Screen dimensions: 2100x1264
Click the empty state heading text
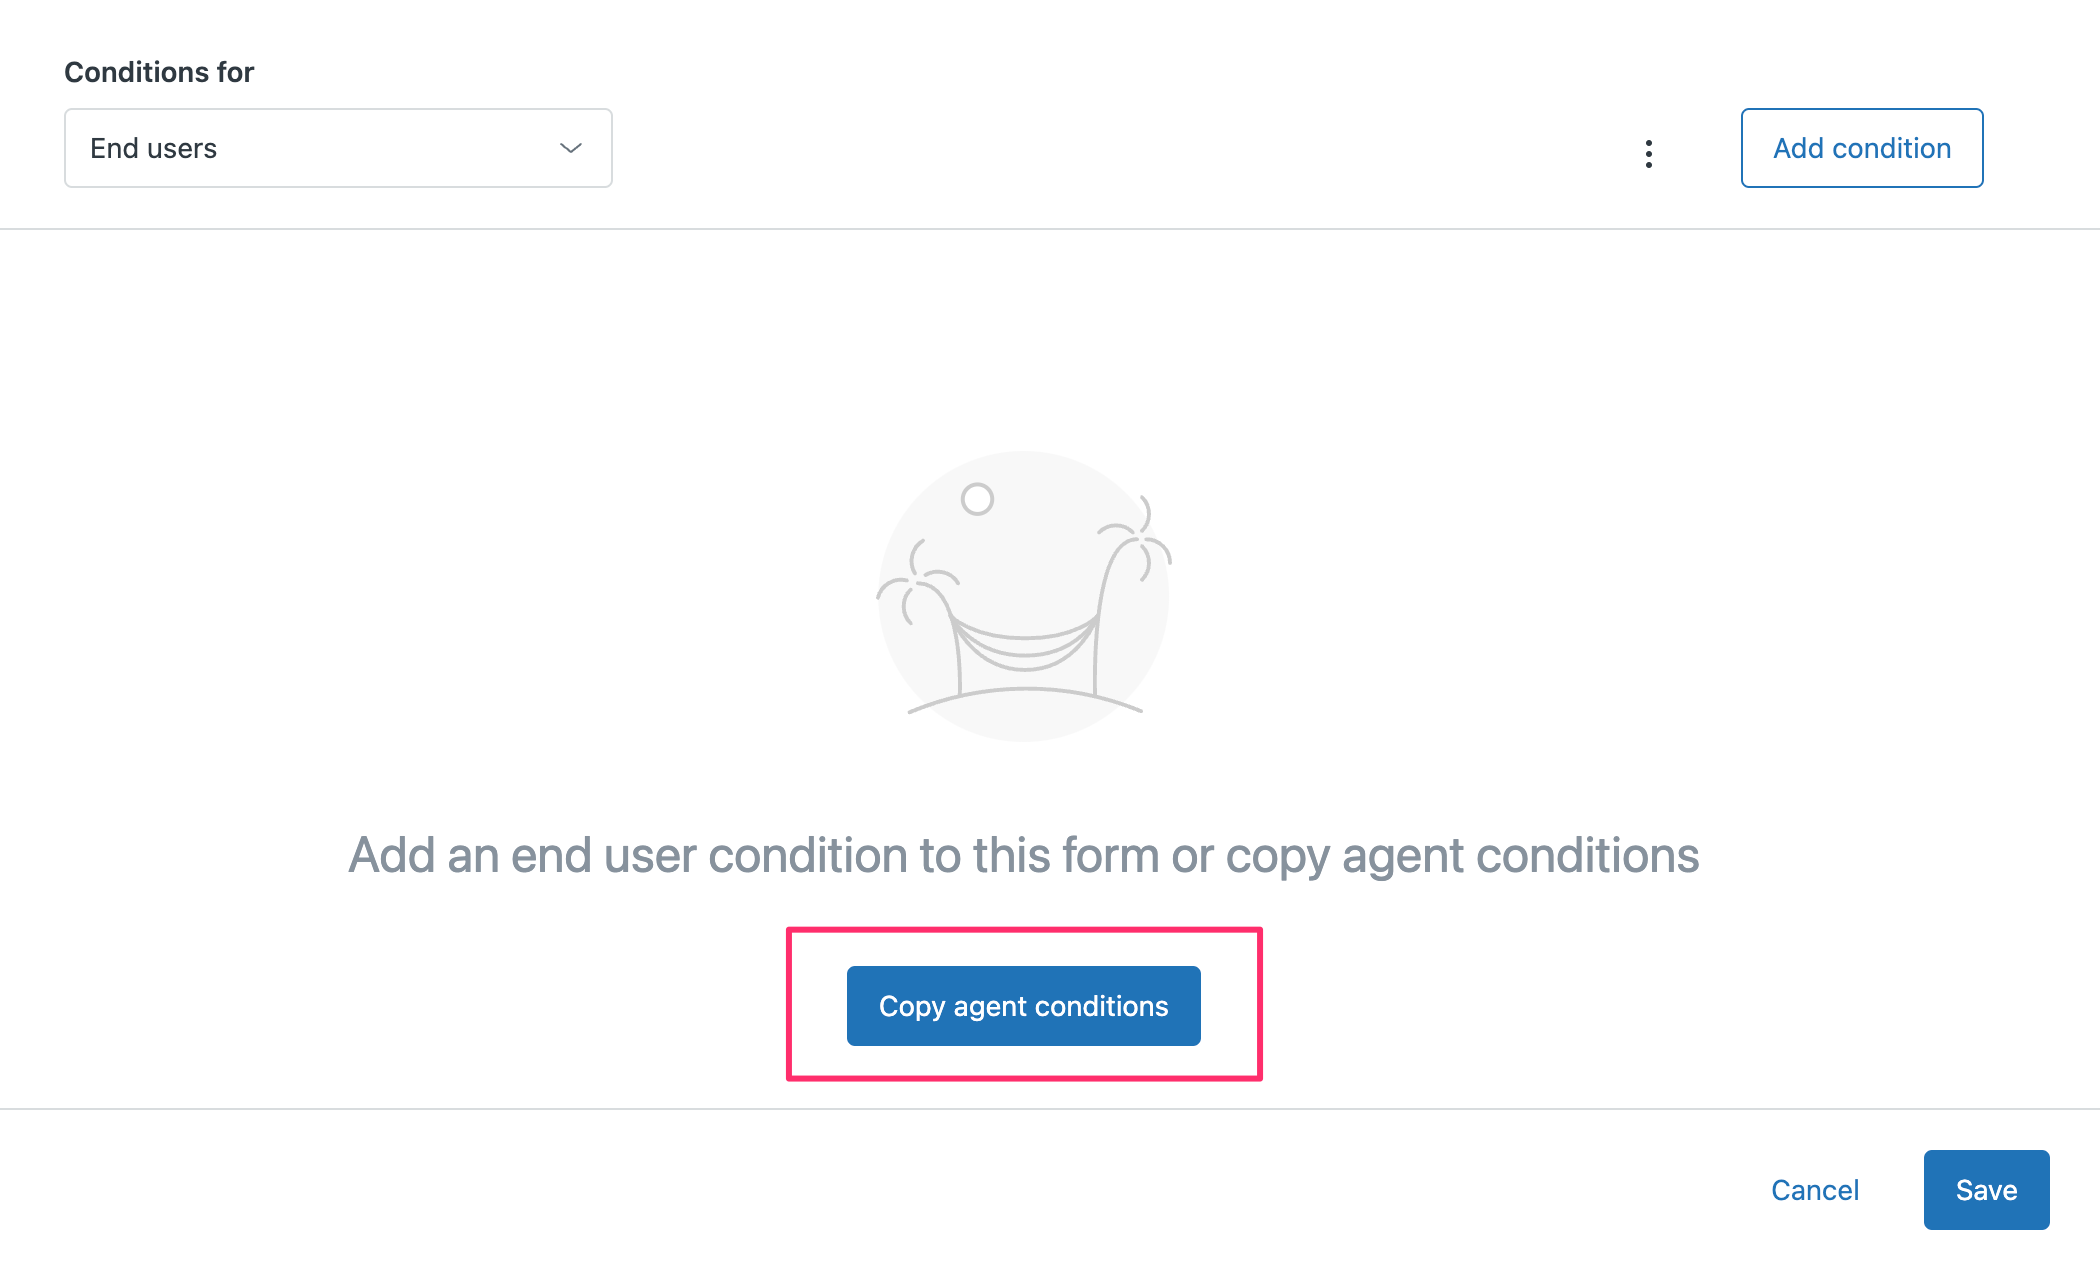pyautogui.click(x=1024, y=856)
